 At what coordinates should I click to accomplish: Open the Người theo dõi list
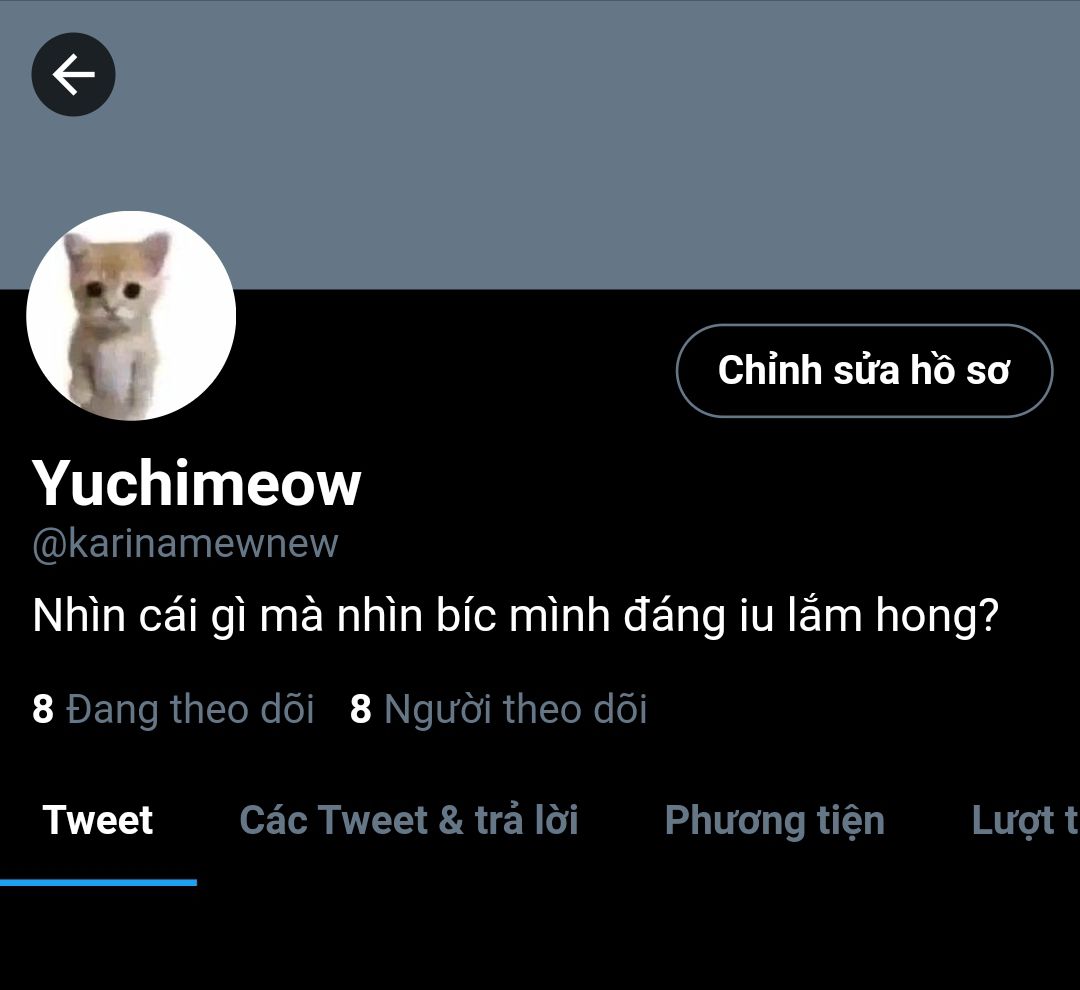[499, 709]
